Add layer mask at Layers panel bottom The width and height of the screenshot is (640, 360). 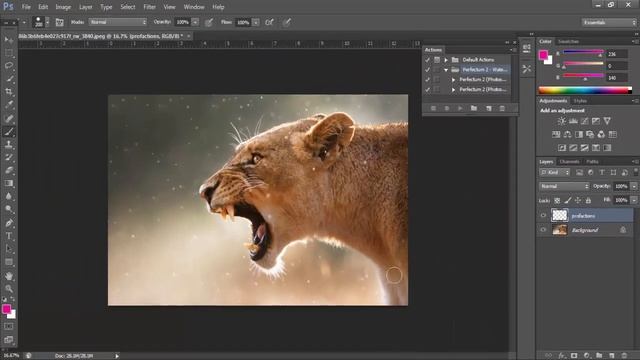coord(574,356)
